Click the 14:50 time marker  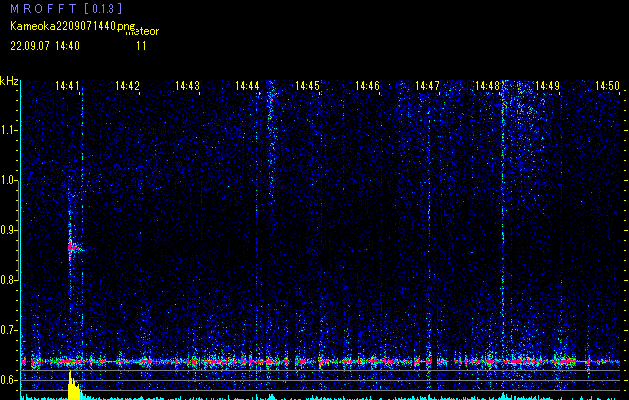tap(607, 86)
